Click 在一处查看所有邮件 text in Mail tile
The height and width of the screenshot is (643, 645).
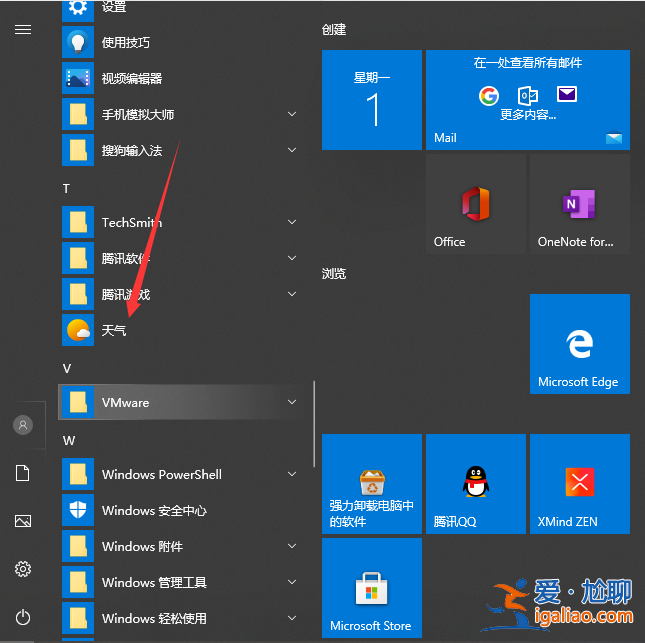click(528, 63)
